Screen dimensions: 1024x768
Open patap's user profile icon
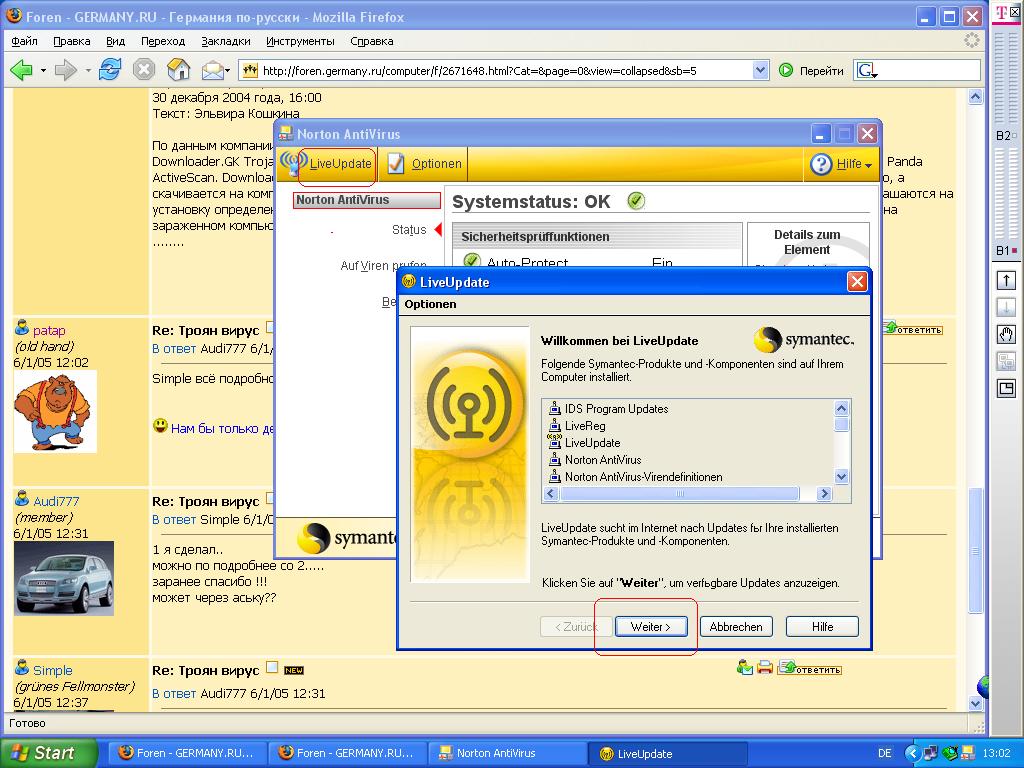22,328
